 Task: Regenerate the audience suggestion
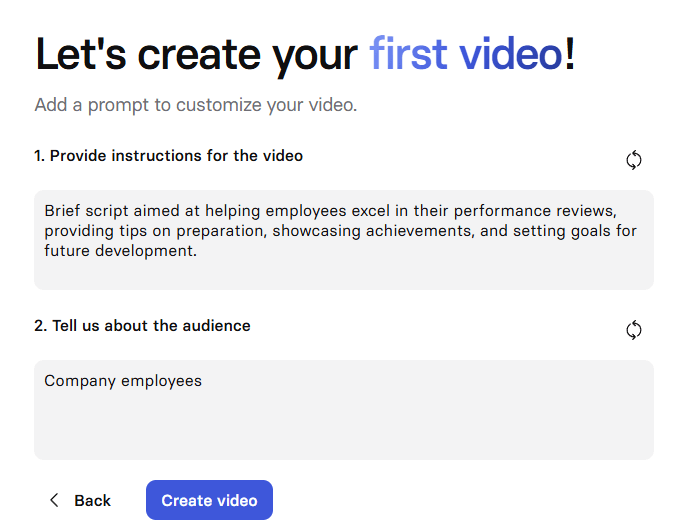(634, 330)
